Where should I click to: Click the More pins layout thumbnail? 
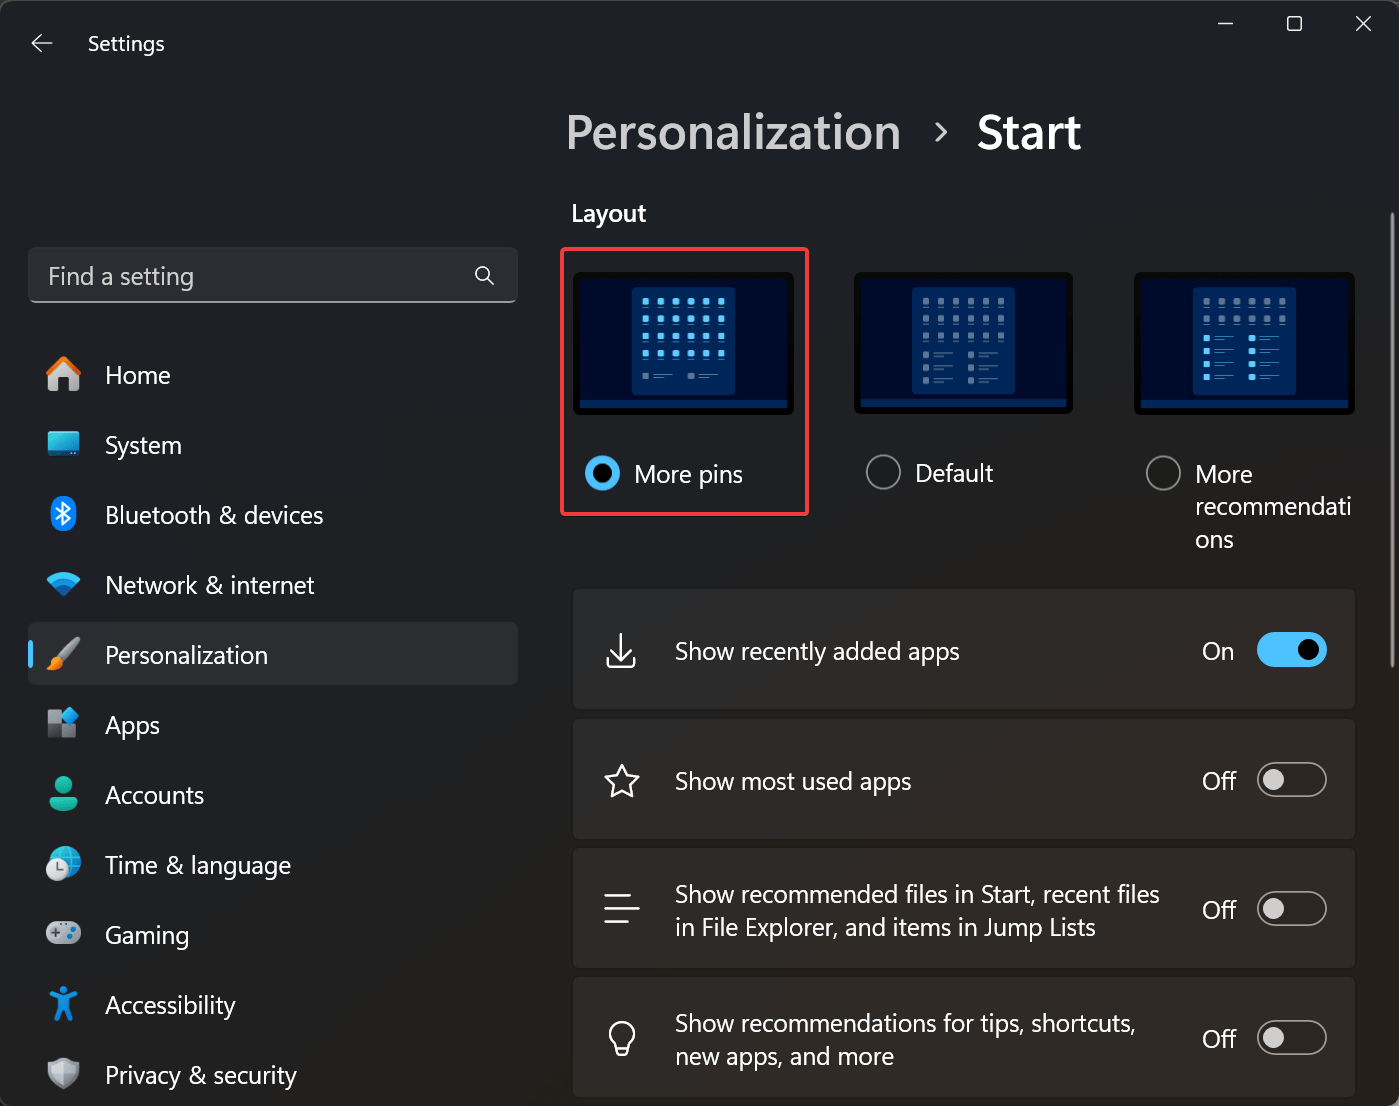click(x=683, y=343)
